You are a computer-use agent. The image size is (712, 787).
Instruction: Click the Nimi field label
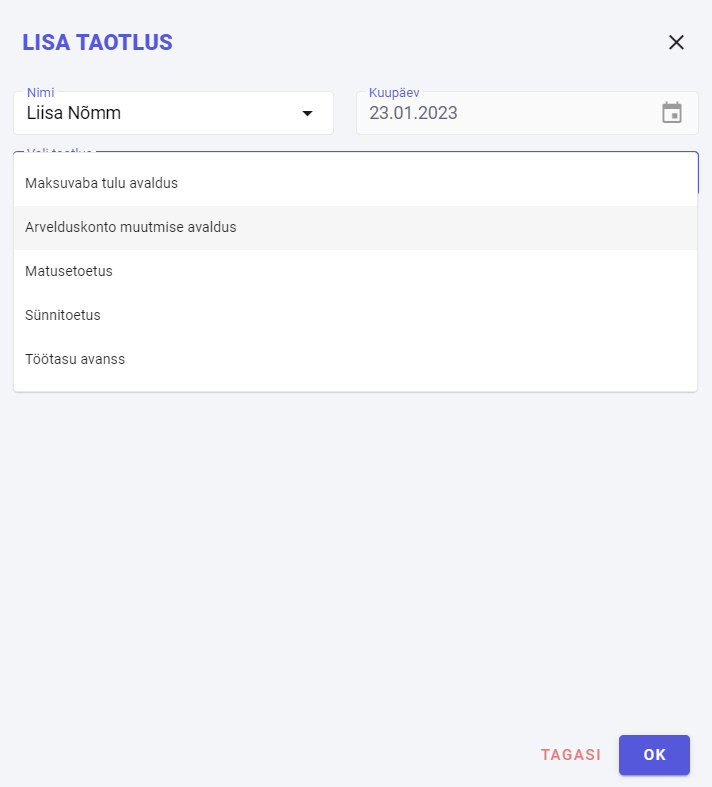click(x=41, y=92)
